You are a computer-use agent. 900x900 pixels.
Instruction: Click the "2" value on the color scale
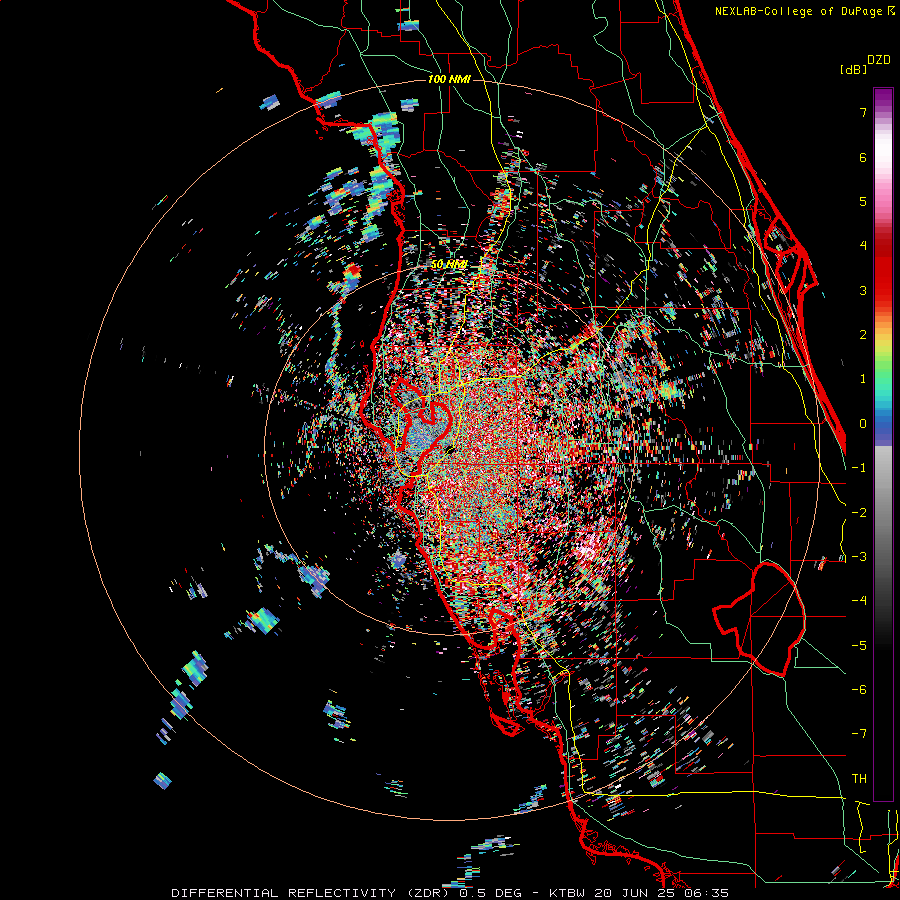(x=863, y=335)
